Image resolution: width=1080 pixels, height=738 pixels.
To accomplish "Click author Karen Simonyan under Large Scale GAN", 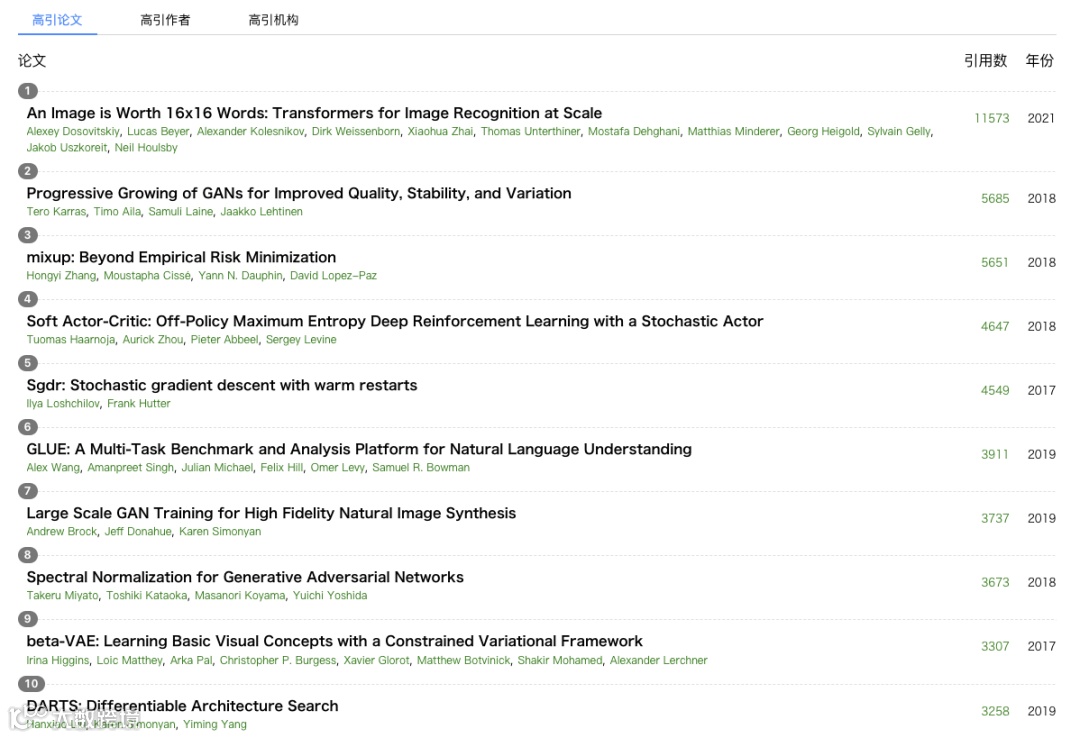I will pyautogui.click(x=220, y=532).
